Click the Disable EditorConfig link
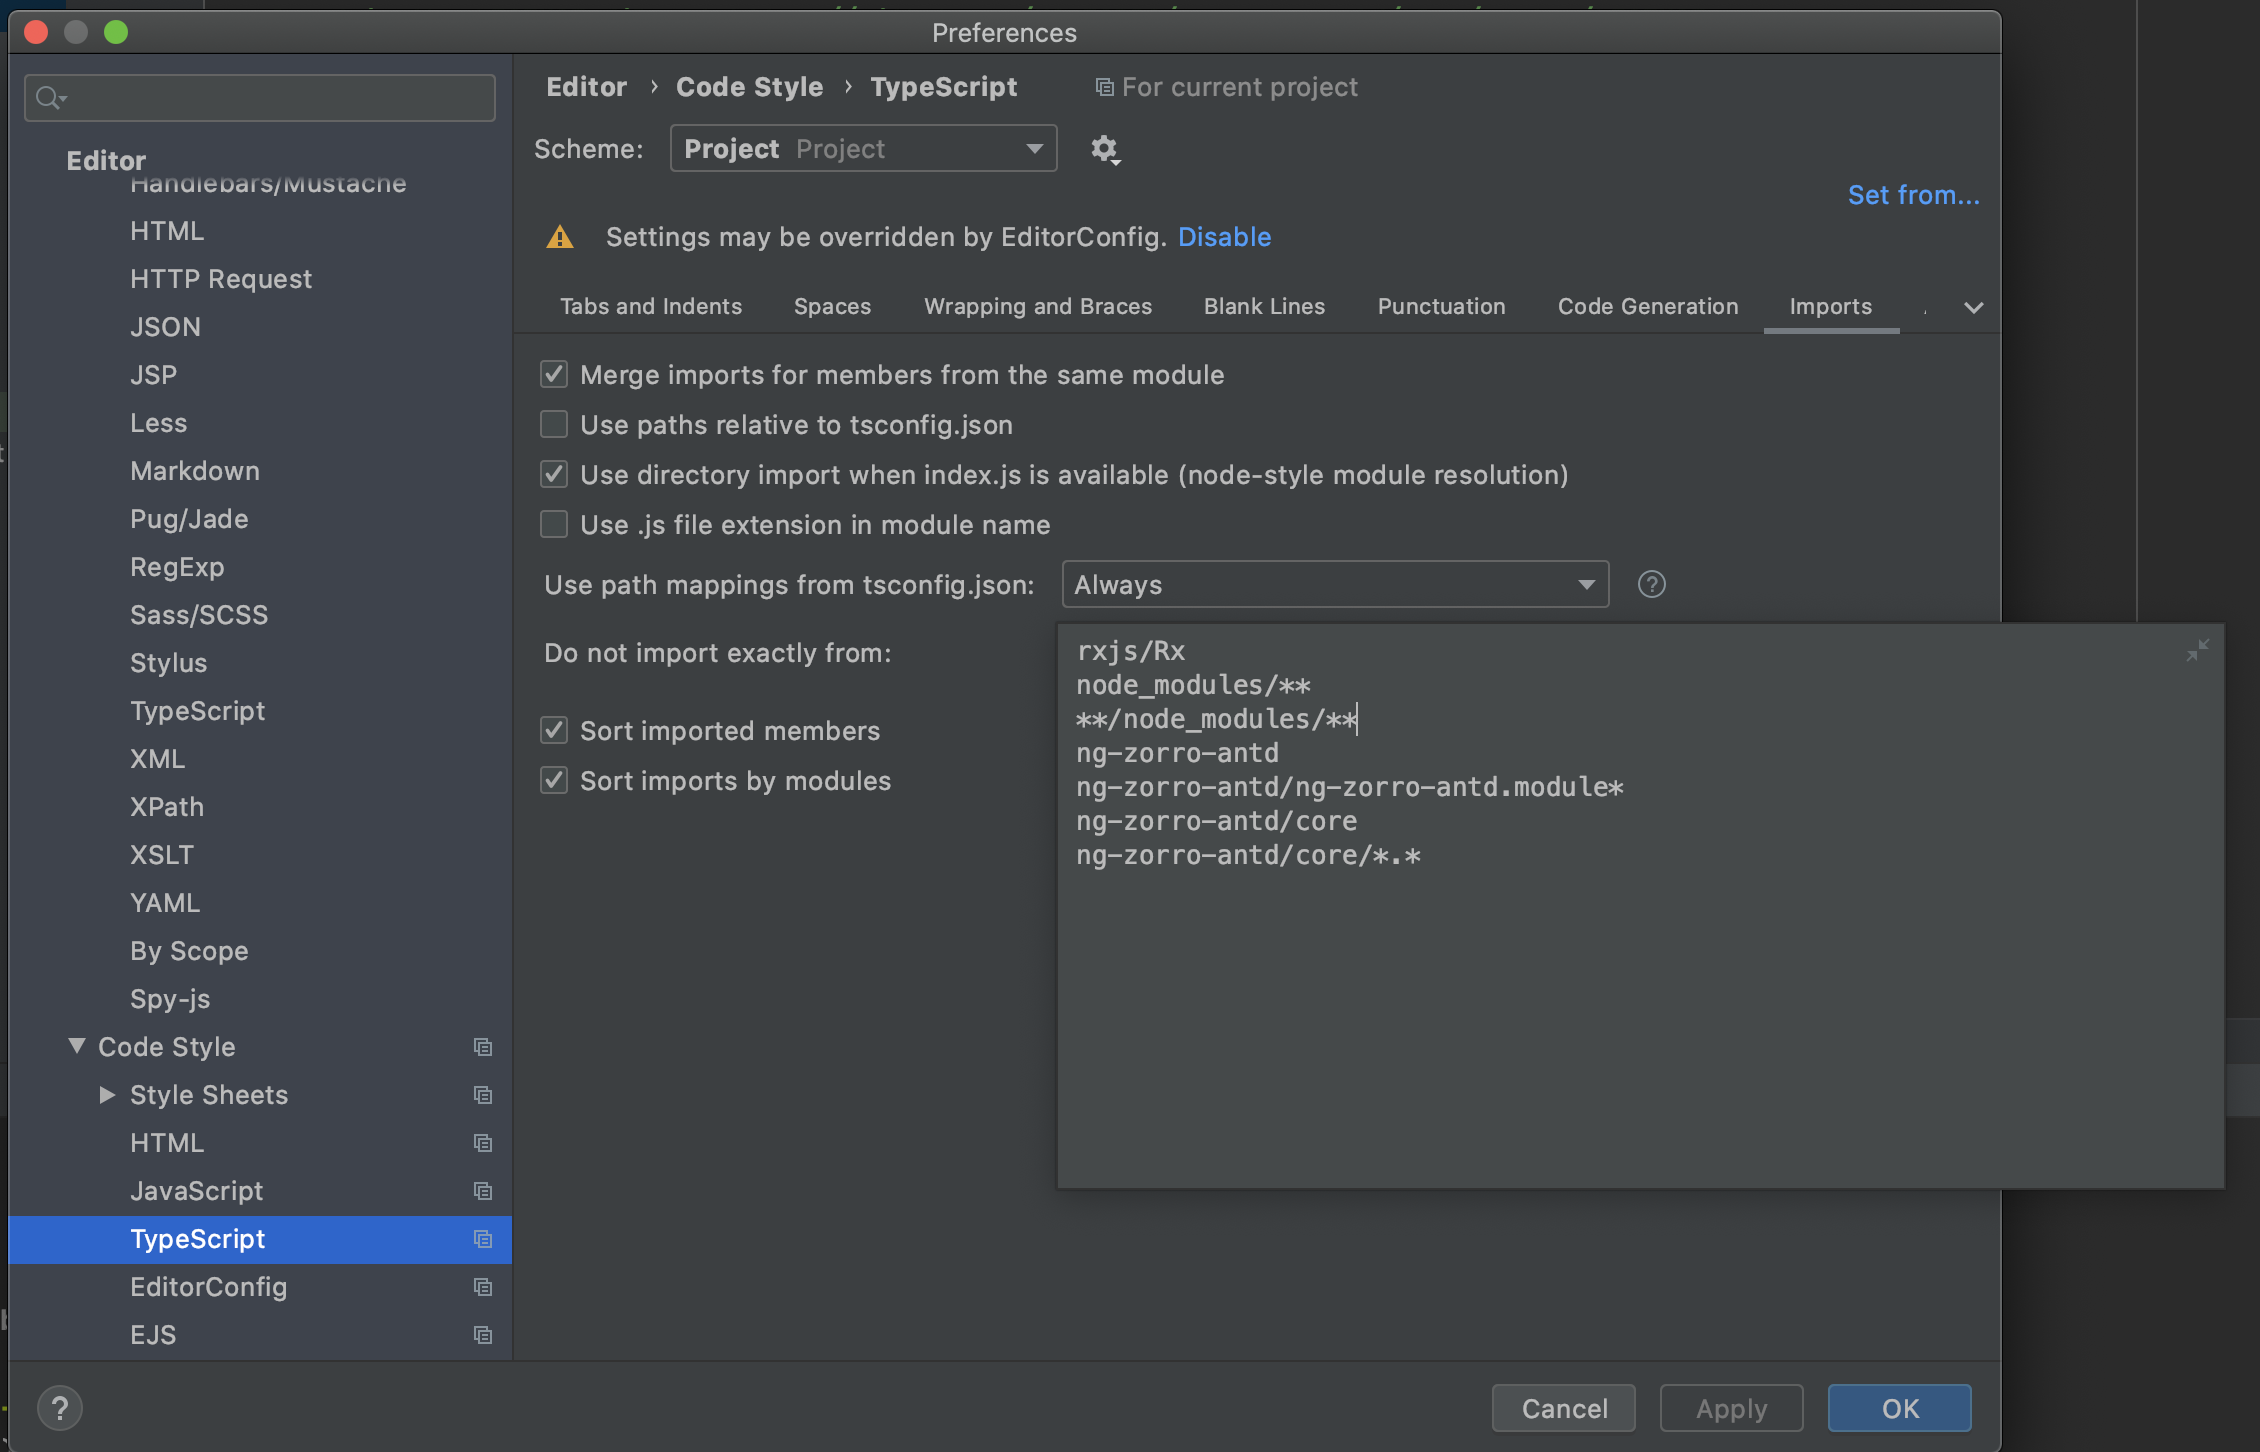 point(1224,237)
